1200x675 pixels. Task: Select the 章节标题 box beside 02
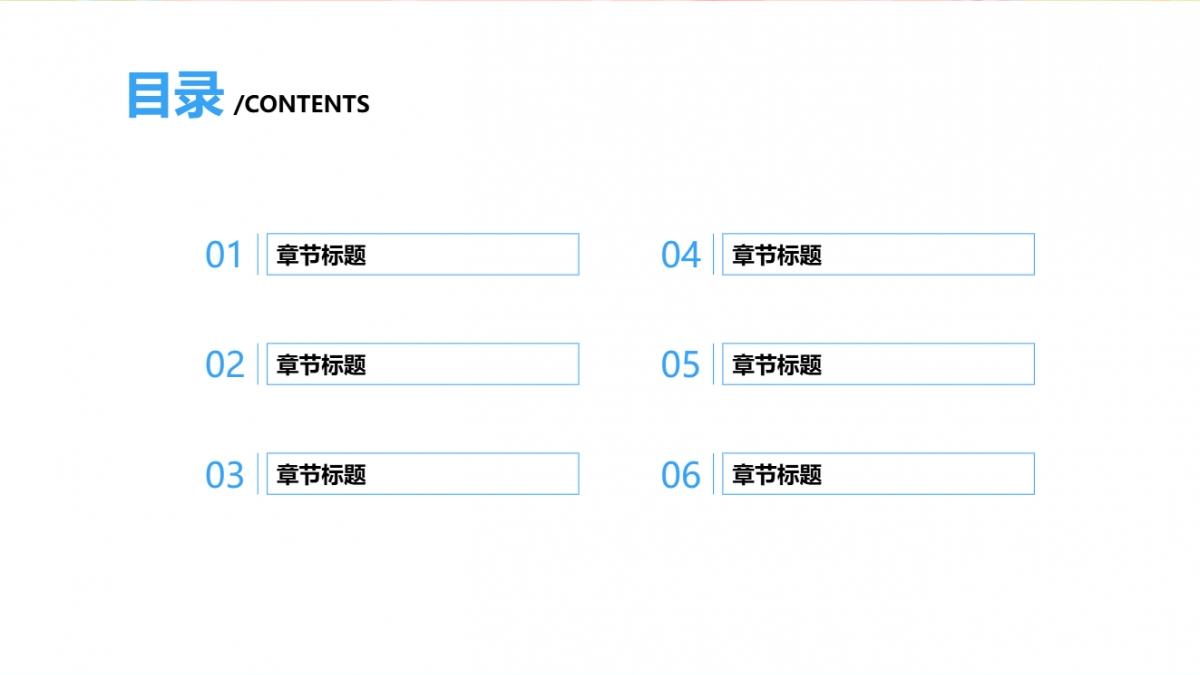point(422,365)
